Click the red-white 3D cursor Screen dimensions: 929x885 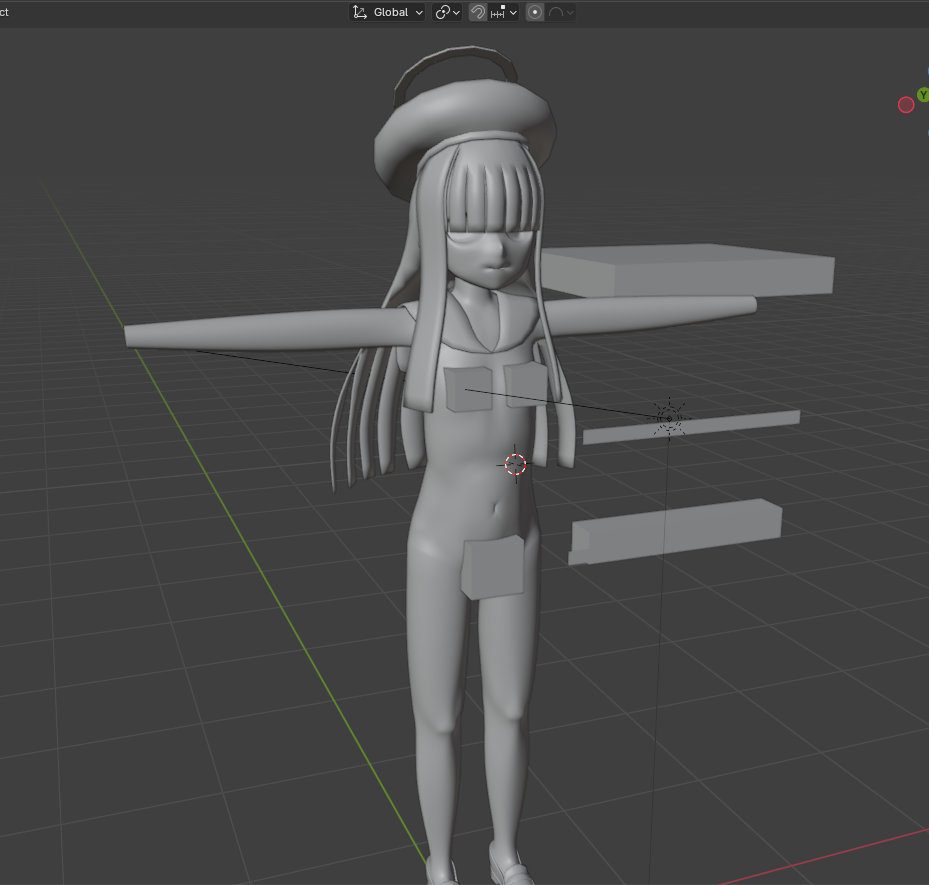(515, 464)
